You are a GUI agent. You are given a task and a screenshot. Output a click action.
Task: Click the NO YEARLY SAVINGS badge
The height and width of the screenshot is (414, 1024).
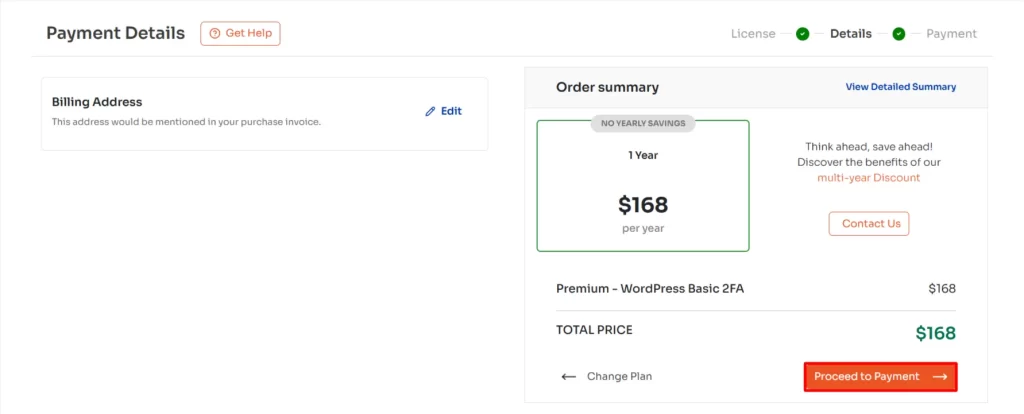[x=642, y=124]
